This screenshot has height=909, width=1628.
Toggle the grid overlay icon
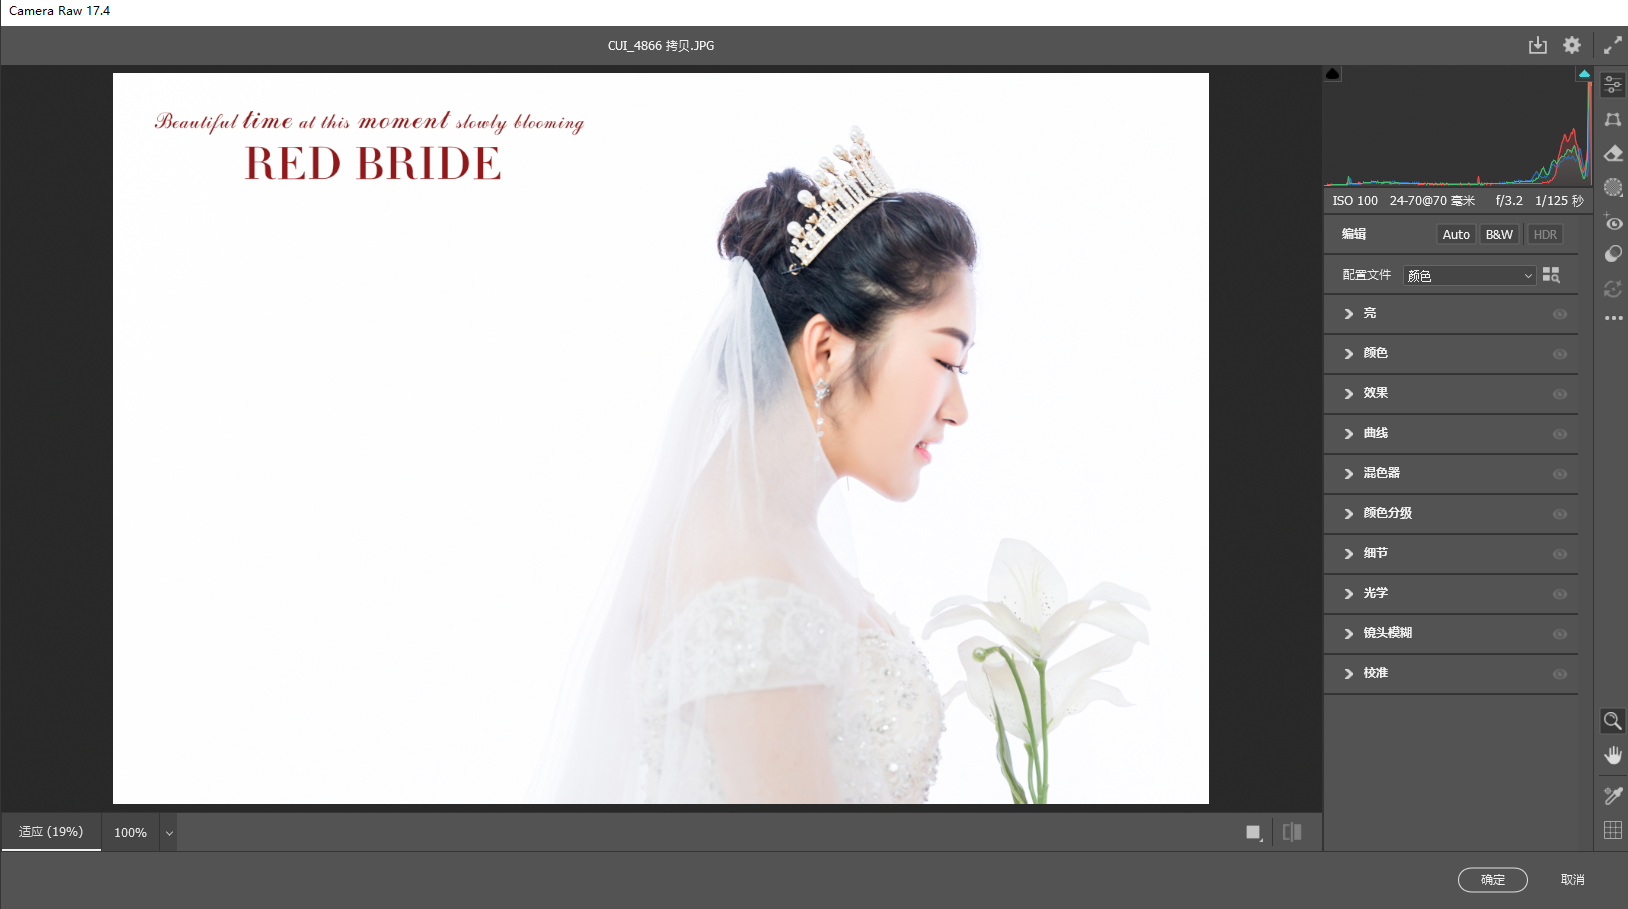(x=1612, y=830)
